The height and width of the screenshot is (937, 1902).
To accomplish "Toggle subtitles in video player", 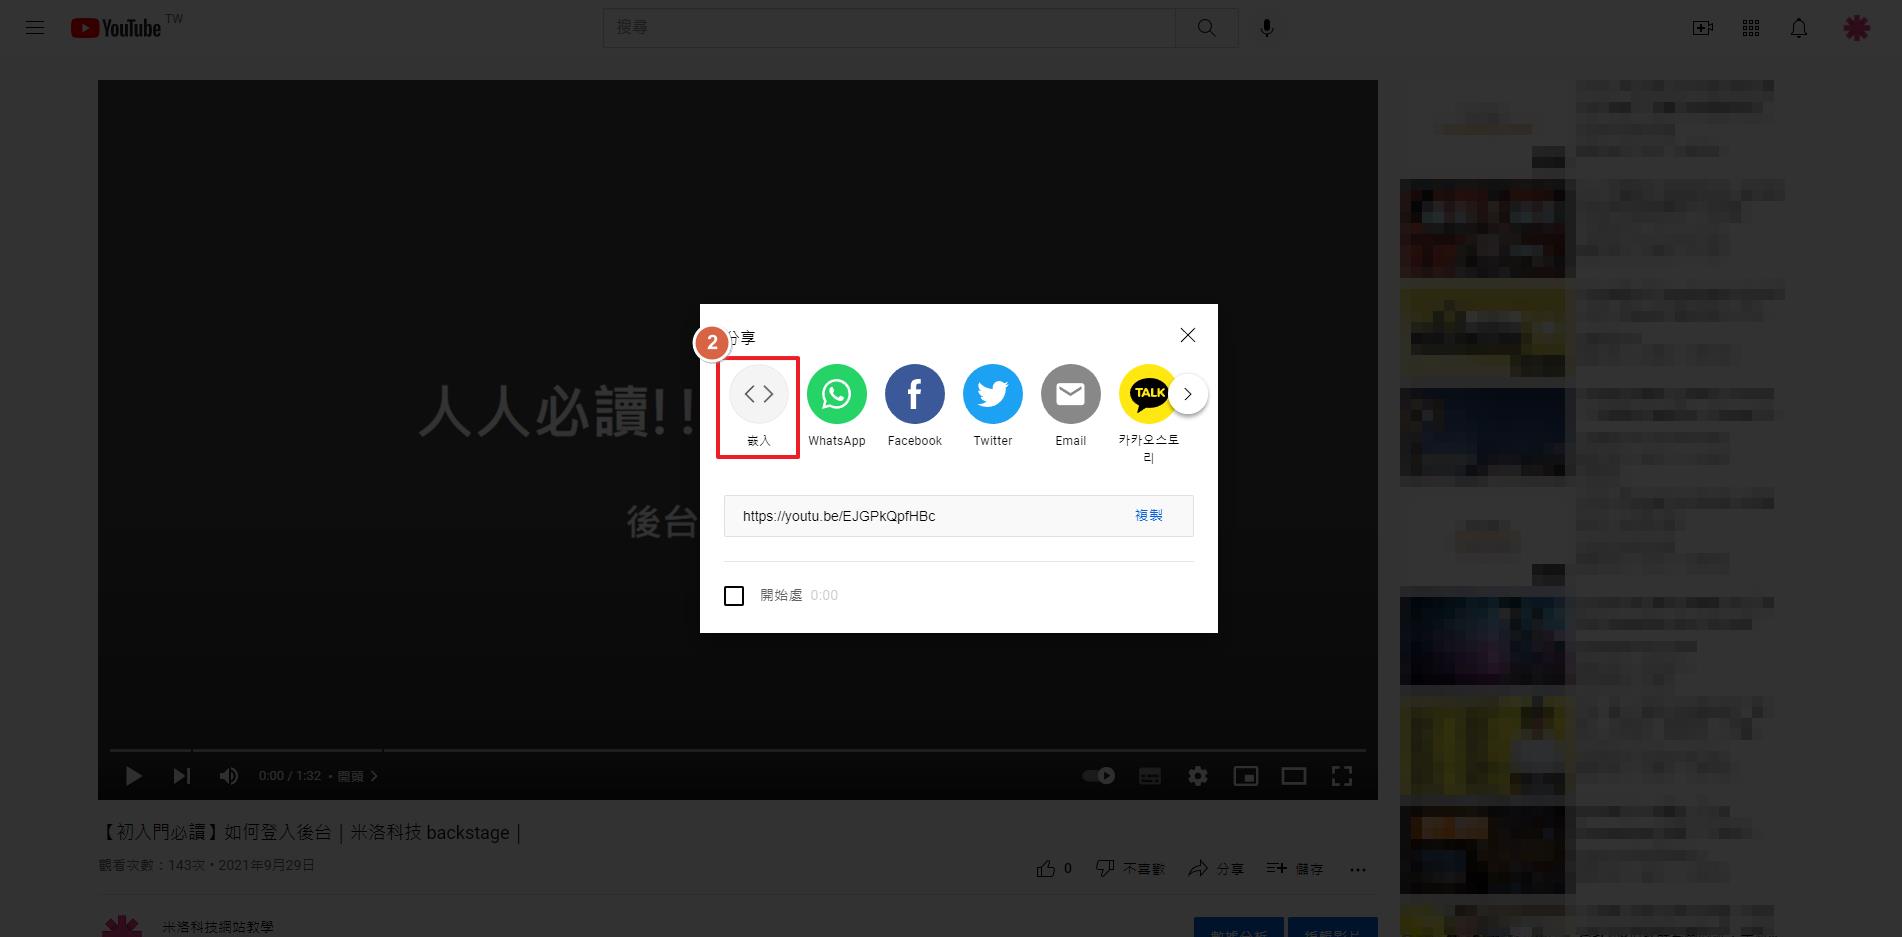I will (x=1149, y=776).
